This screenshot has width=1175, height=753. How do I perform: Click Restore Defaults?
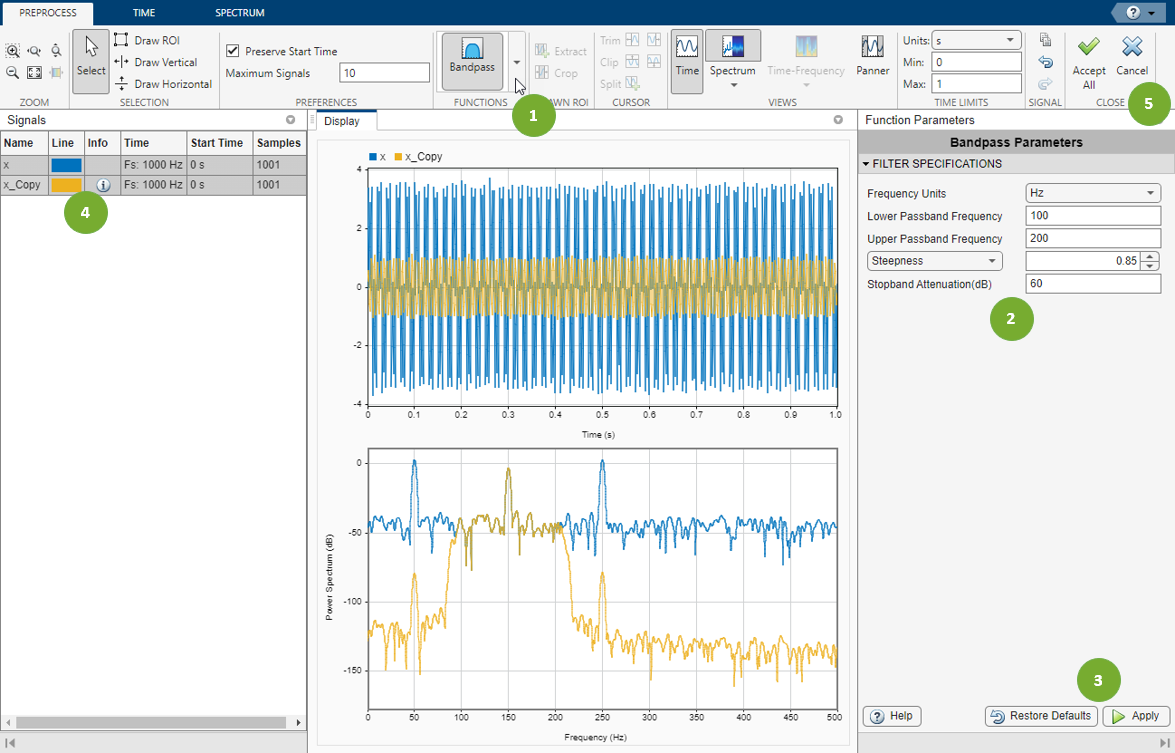[1040, 716]
